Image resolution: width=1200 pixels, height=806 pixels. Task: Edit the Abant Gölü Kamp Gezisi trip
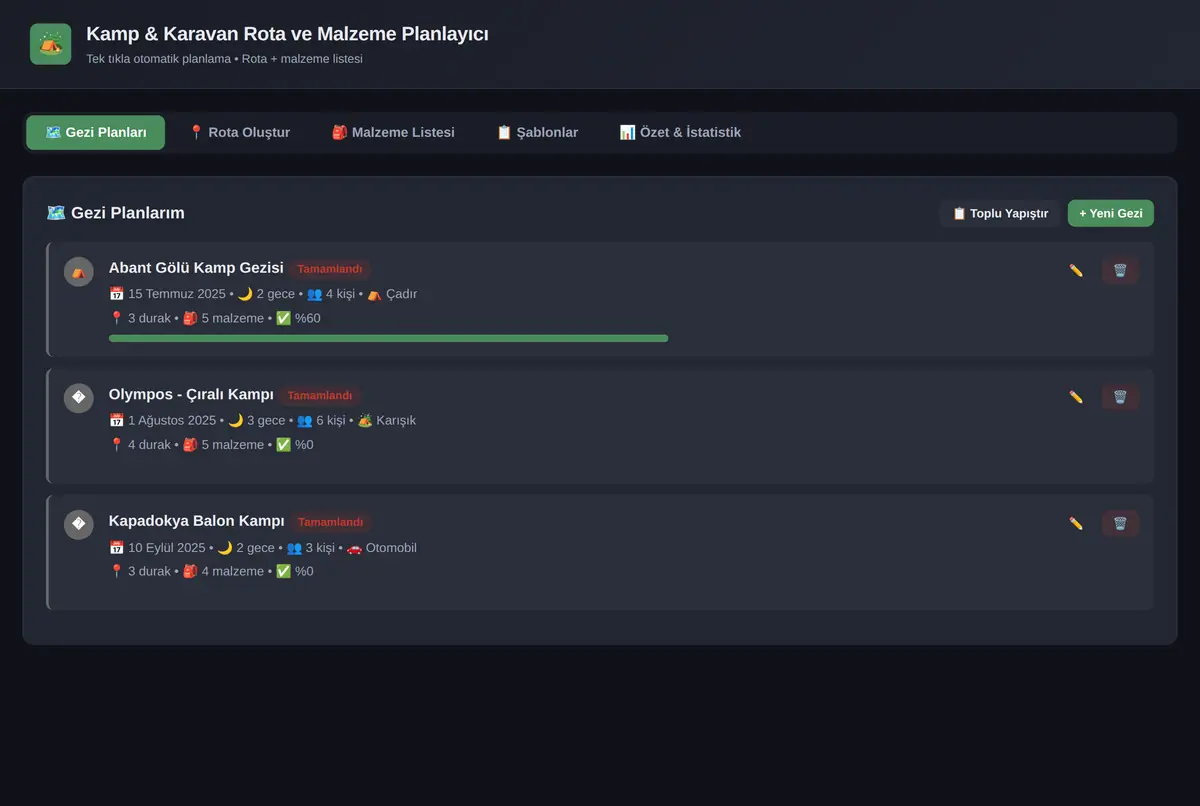click(x=1076, y=270)
